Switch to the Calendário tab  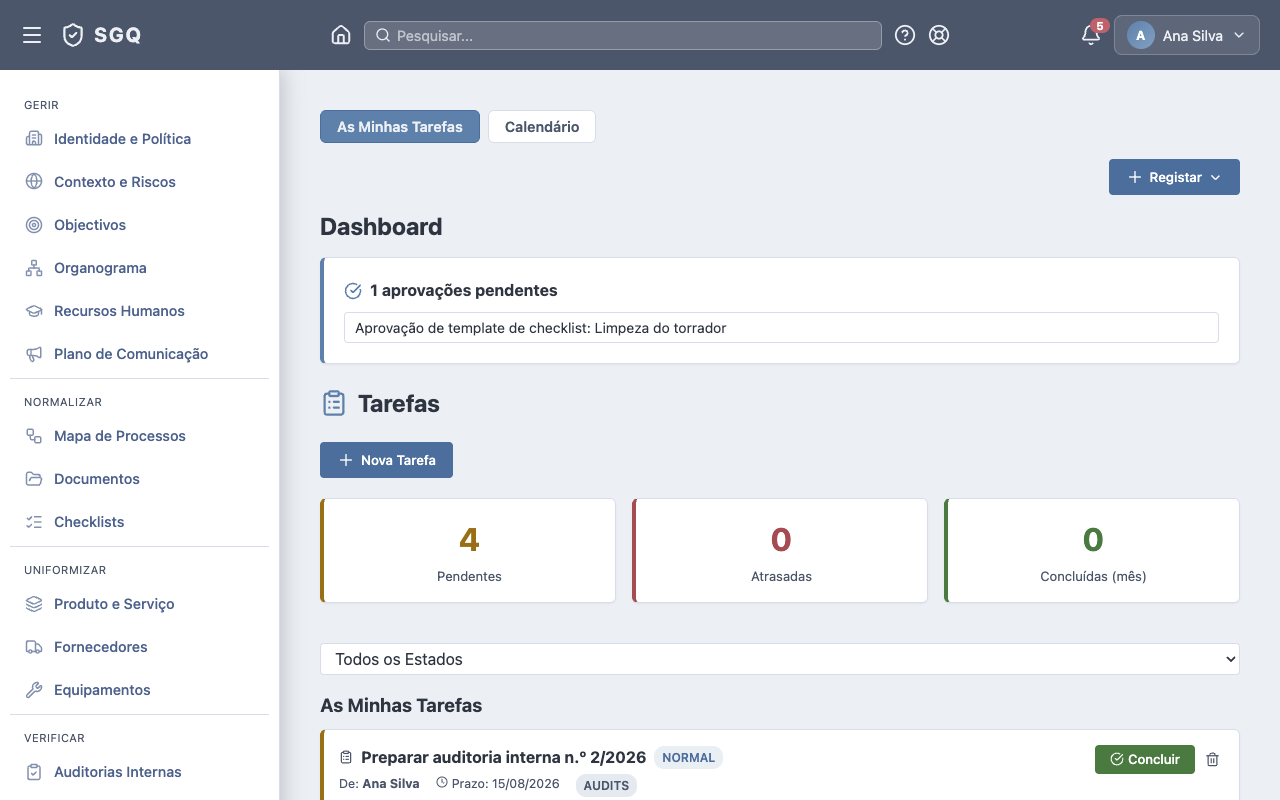542,127
